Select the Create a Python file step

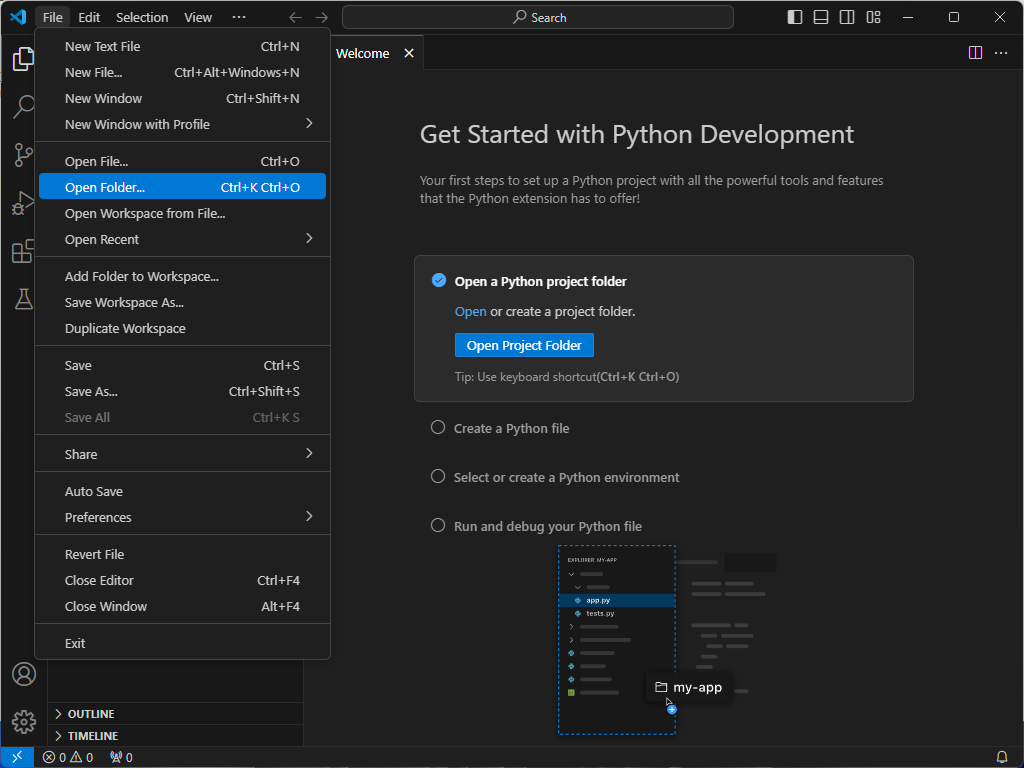[x=511, y=428]
